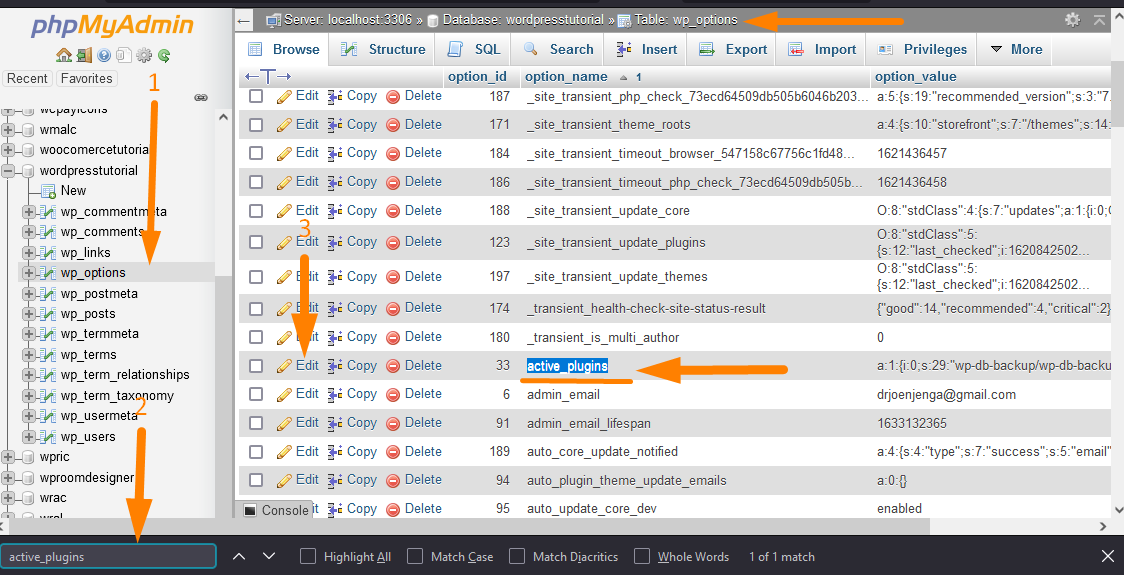
Task: Open the Insert tab
Action: (647, 49)
